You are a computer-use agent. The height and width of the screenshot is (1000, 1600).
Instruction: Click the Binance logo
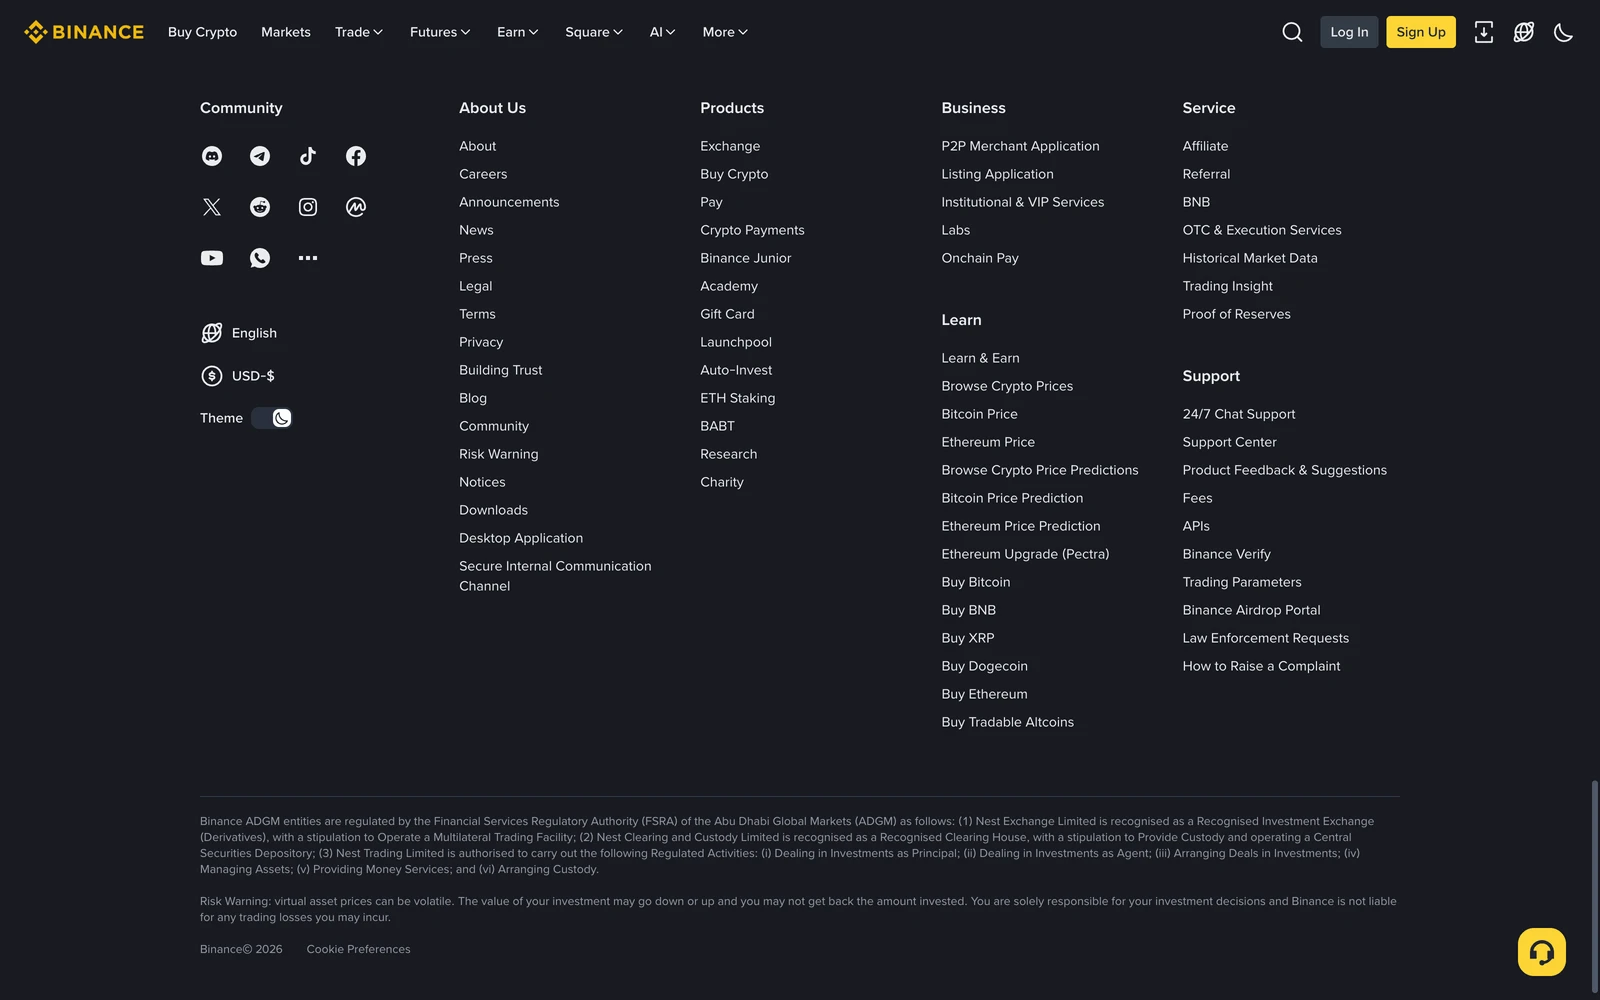tap(84, 32)
